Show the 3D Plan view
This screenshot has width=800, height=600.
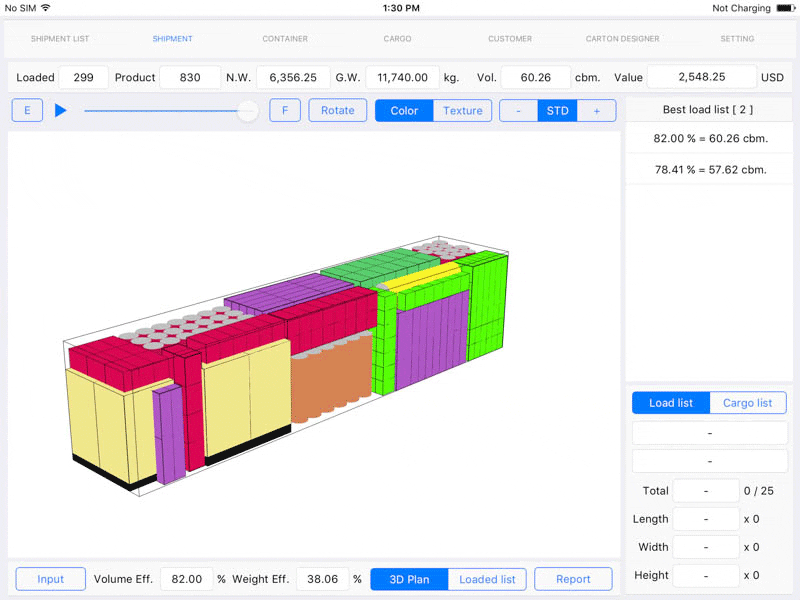pos(409,580)
